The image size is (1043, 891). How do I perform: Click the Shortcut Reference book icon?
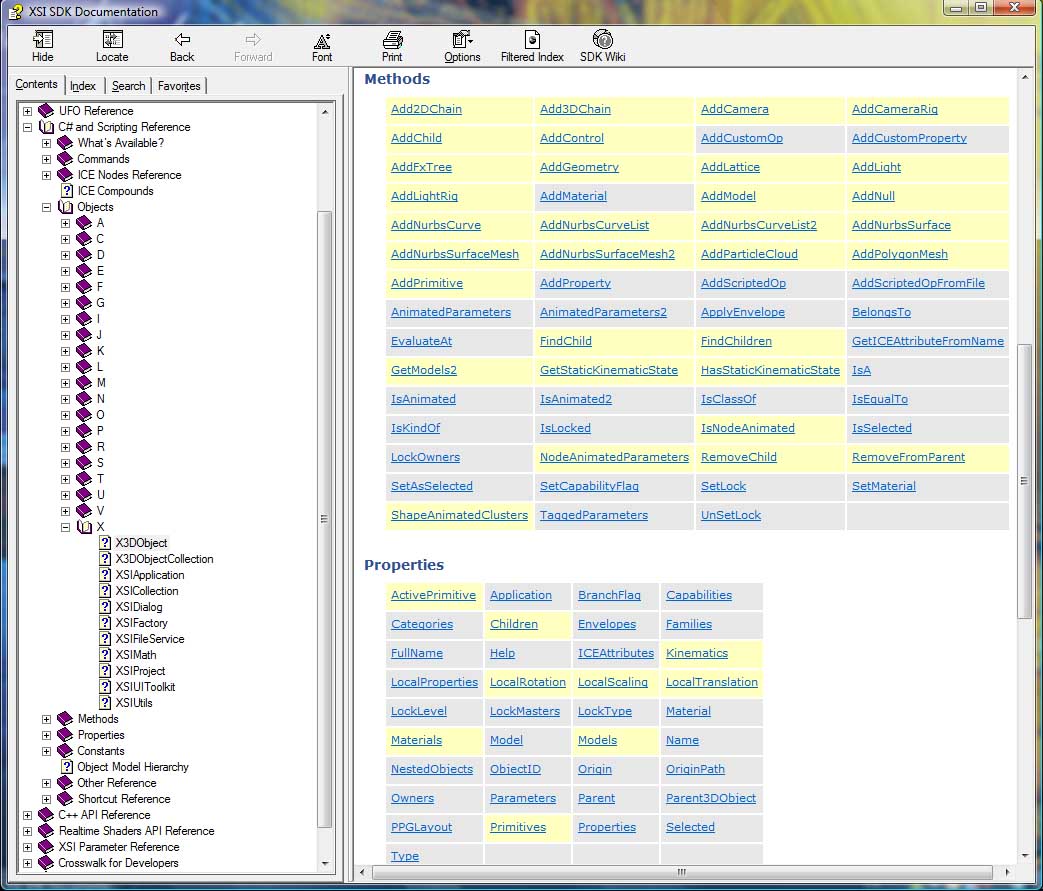coord(65,799)
